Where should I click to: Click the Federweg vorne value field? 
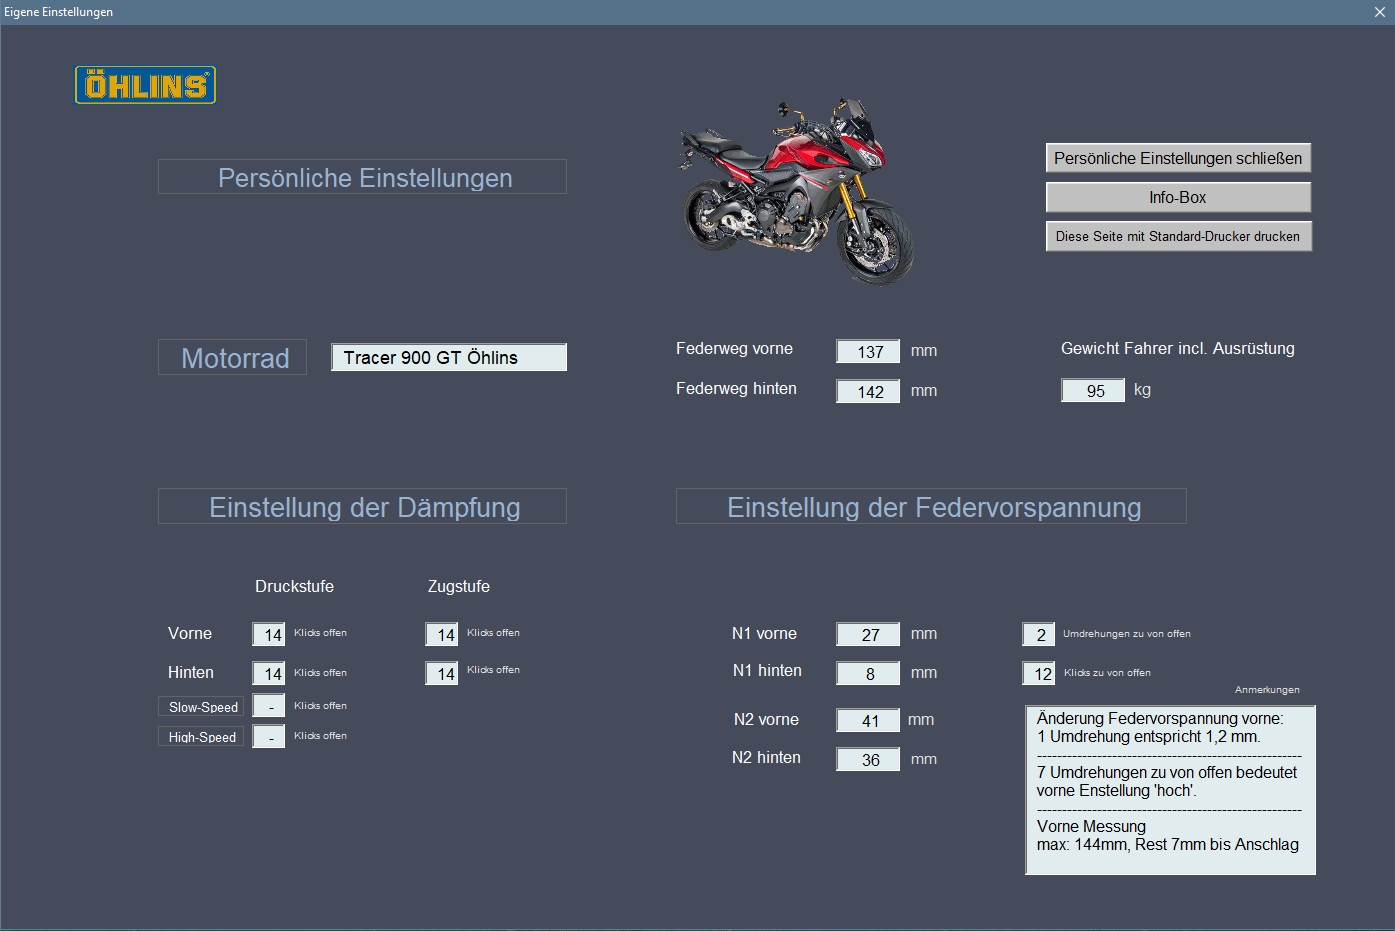(x=868, y=351)
